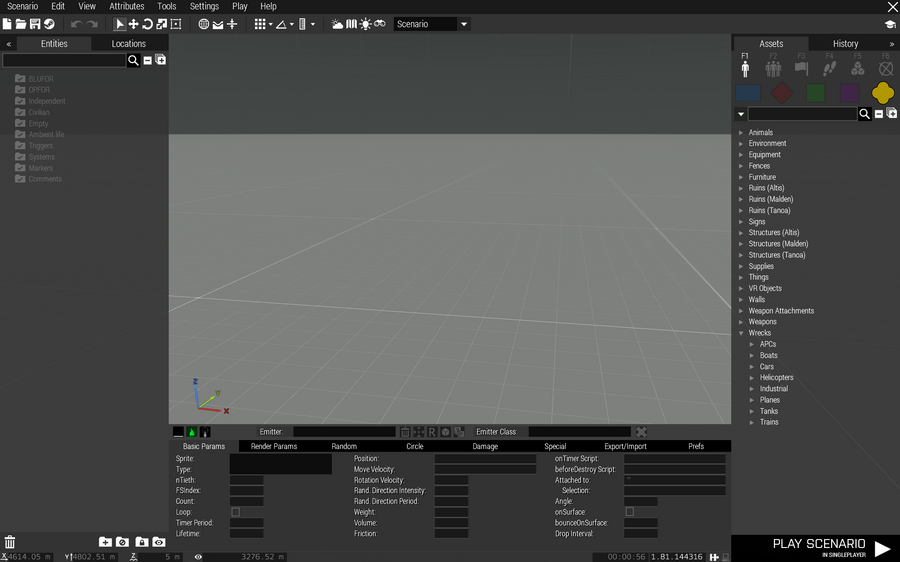
Task: Collapse all in the Assets tree
Action: tap(879, 114)
